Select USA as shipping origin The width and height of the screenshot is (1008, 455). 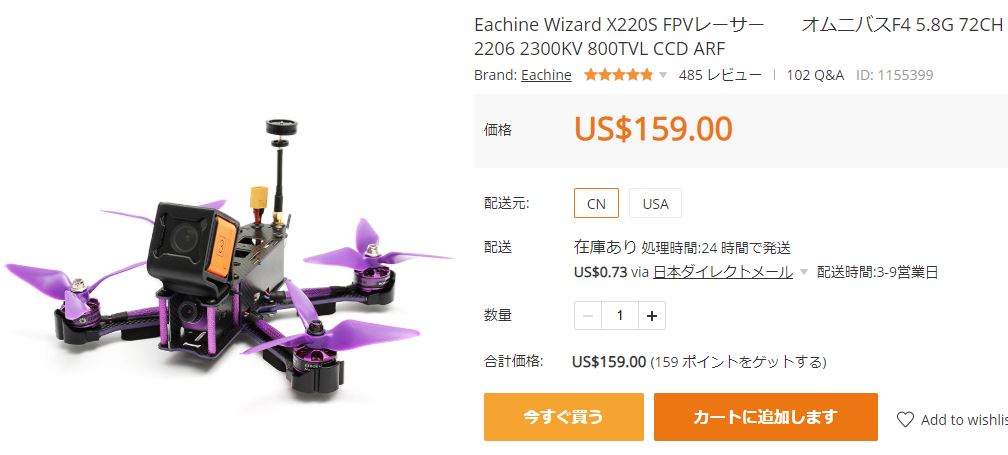[656, 204]
